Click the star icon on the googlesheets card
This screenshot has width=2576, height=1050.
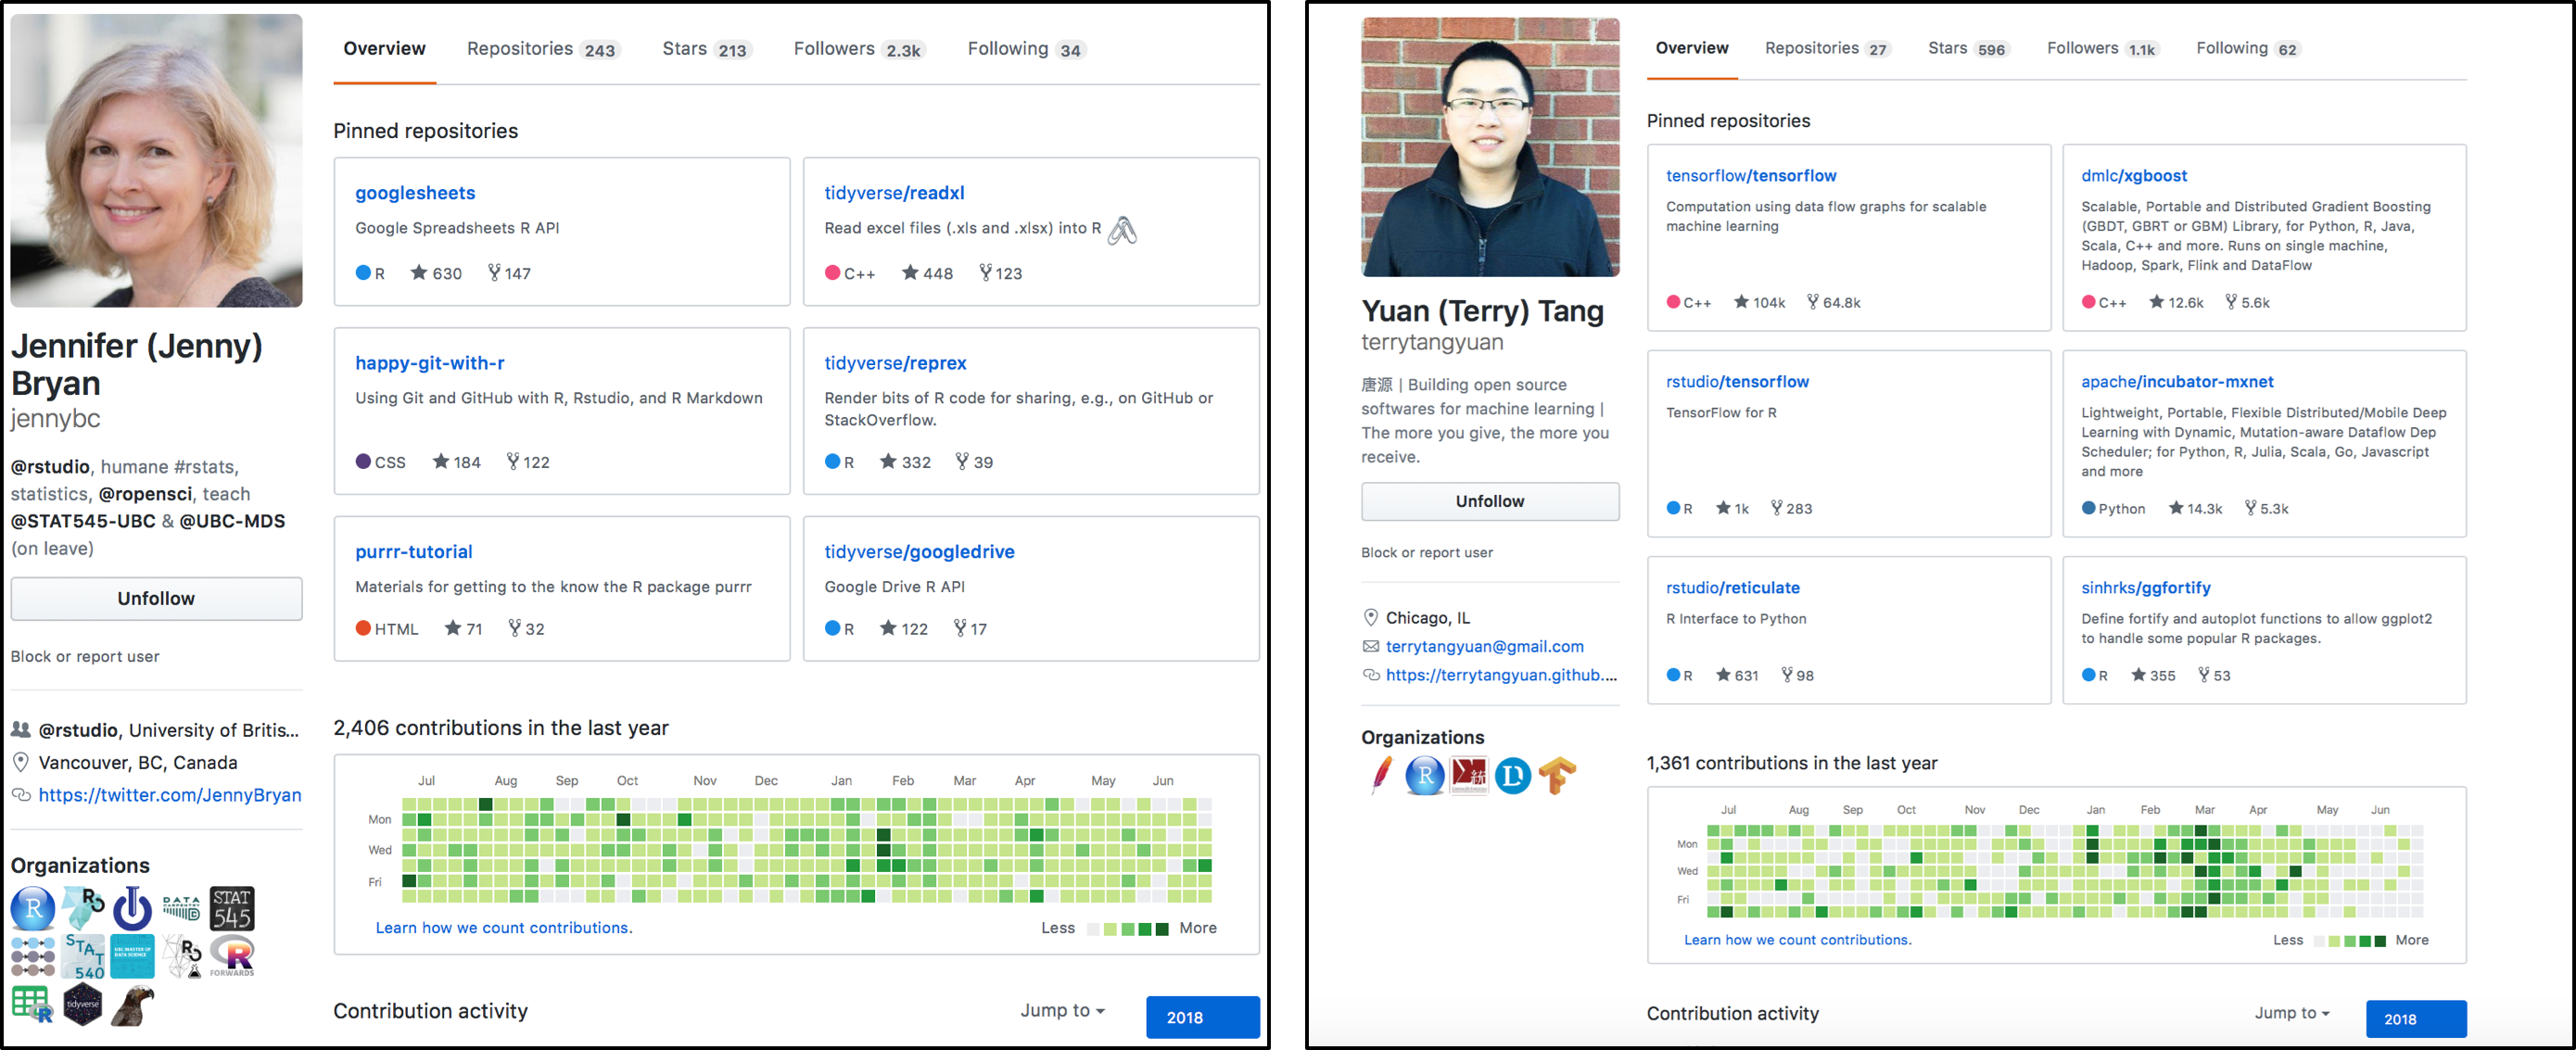(x=419, y=272)
